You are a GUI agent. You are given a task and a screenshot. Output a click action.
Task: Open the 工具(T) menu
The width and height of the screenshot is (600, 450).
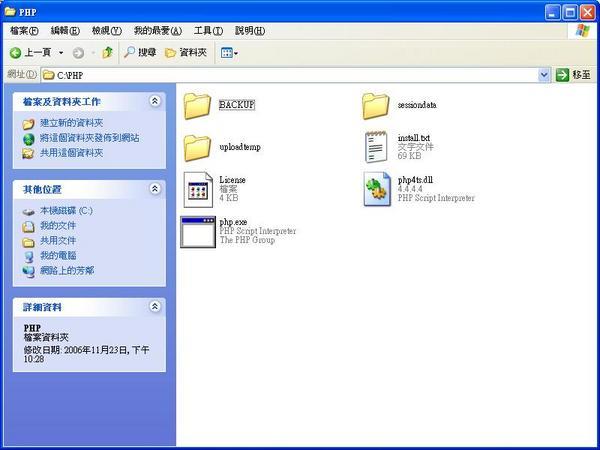208,31
